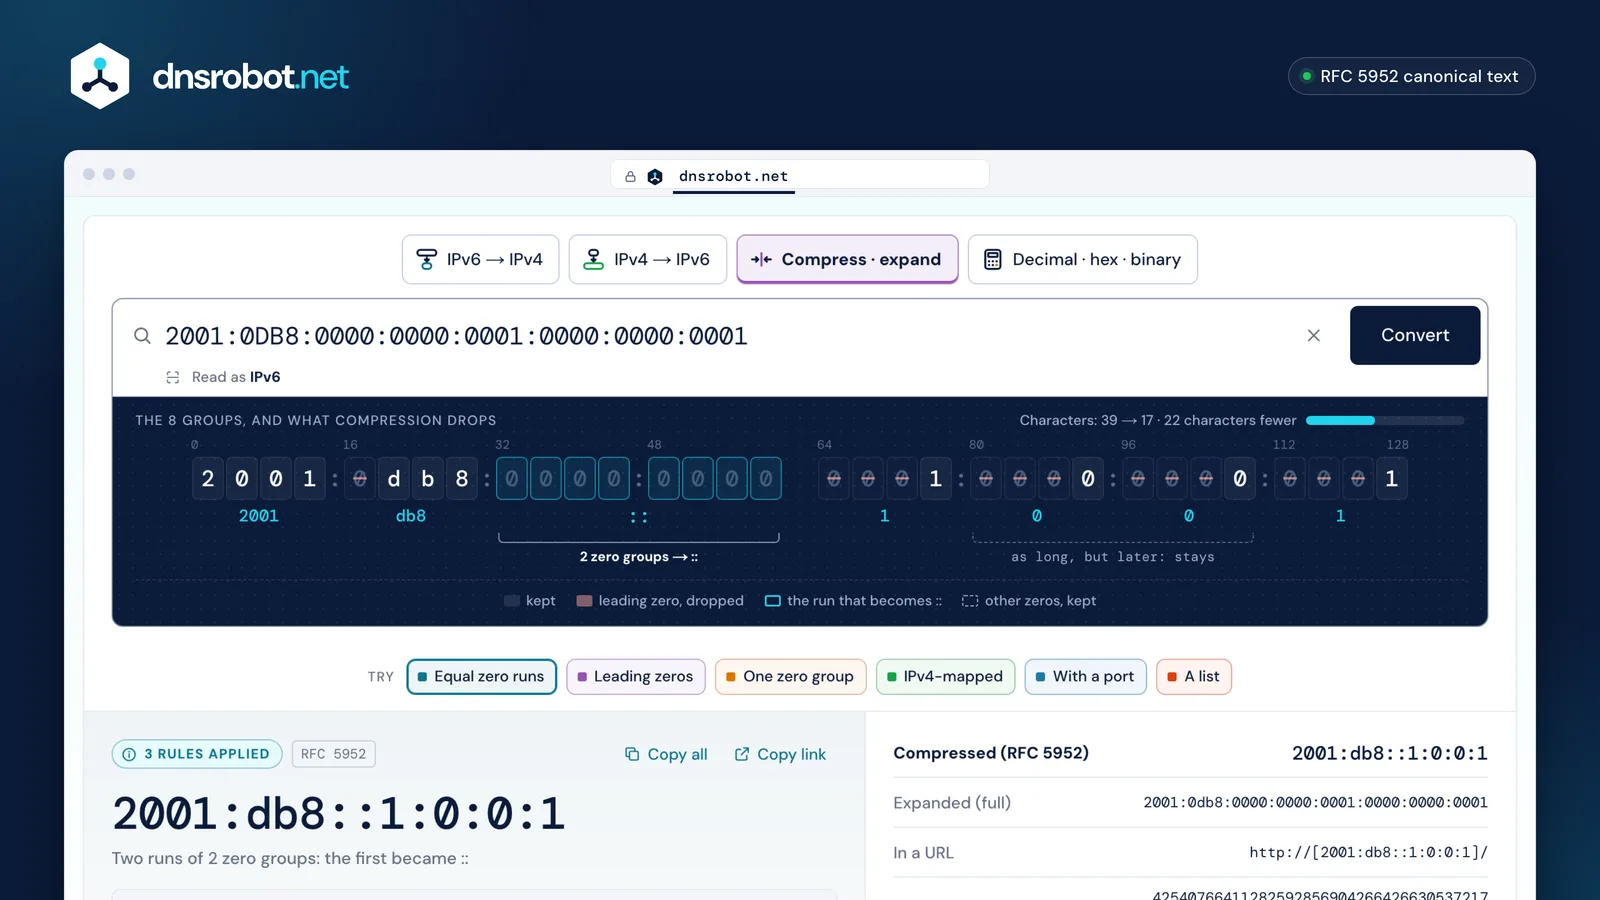This screenshot has width=1600, height=900.
Task: Open the dnsrobot.net wordmark link
Action: tap(250, 76)
